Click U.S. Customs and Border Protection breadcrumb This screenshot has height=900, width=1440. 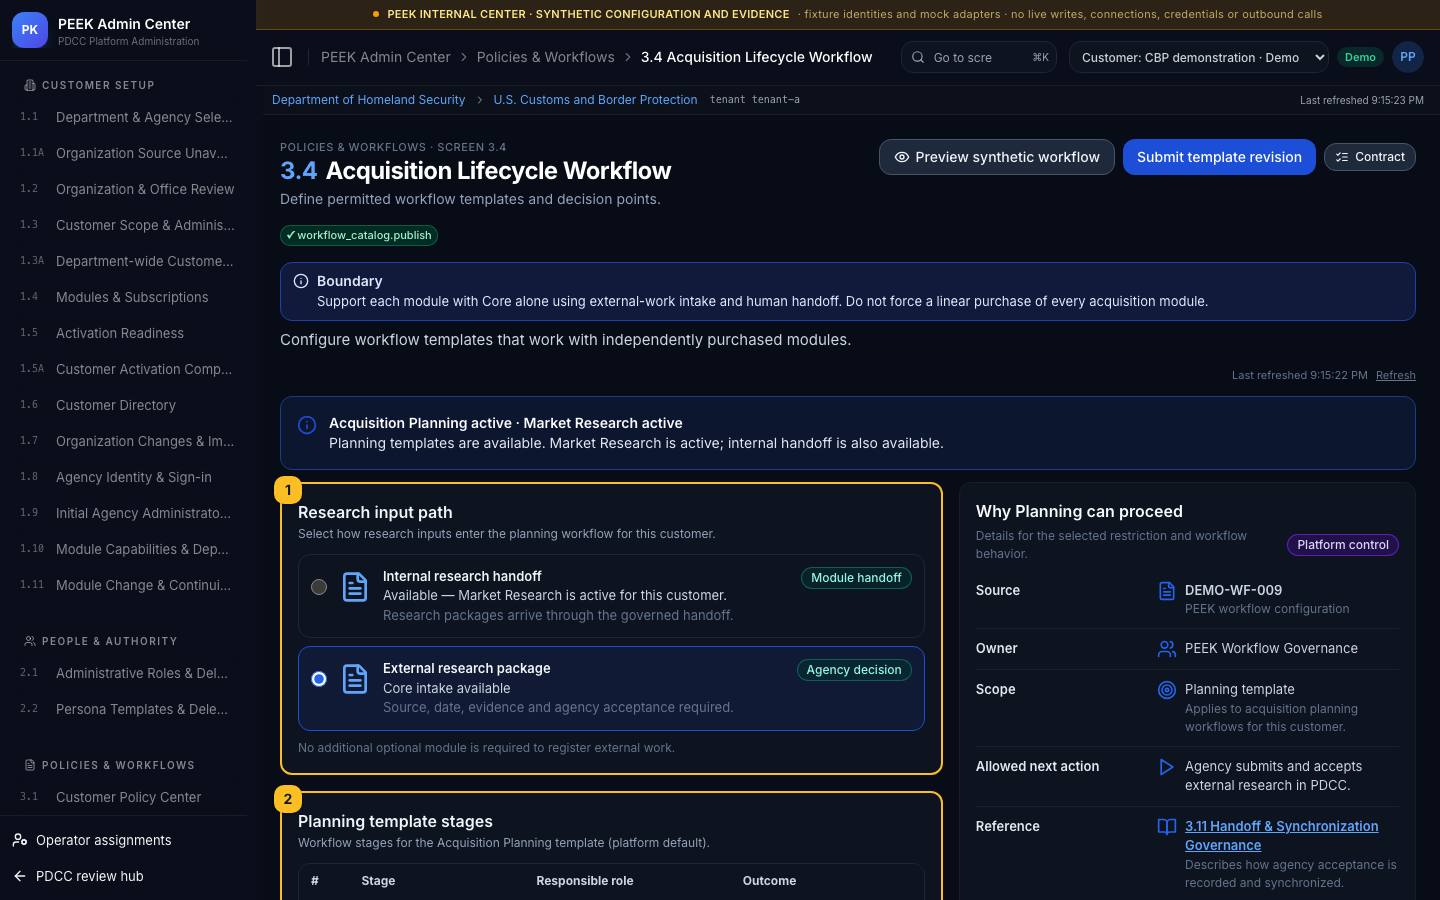point(595,100)
